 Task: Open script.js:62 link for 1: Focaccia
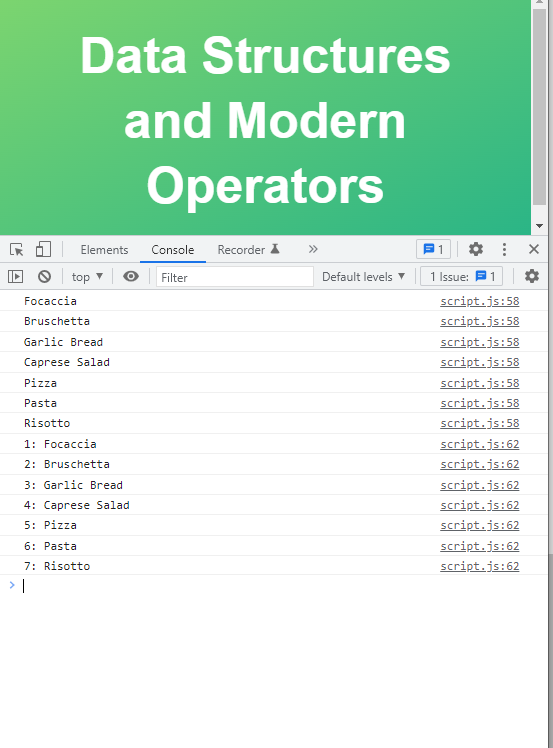pos(480,444)
